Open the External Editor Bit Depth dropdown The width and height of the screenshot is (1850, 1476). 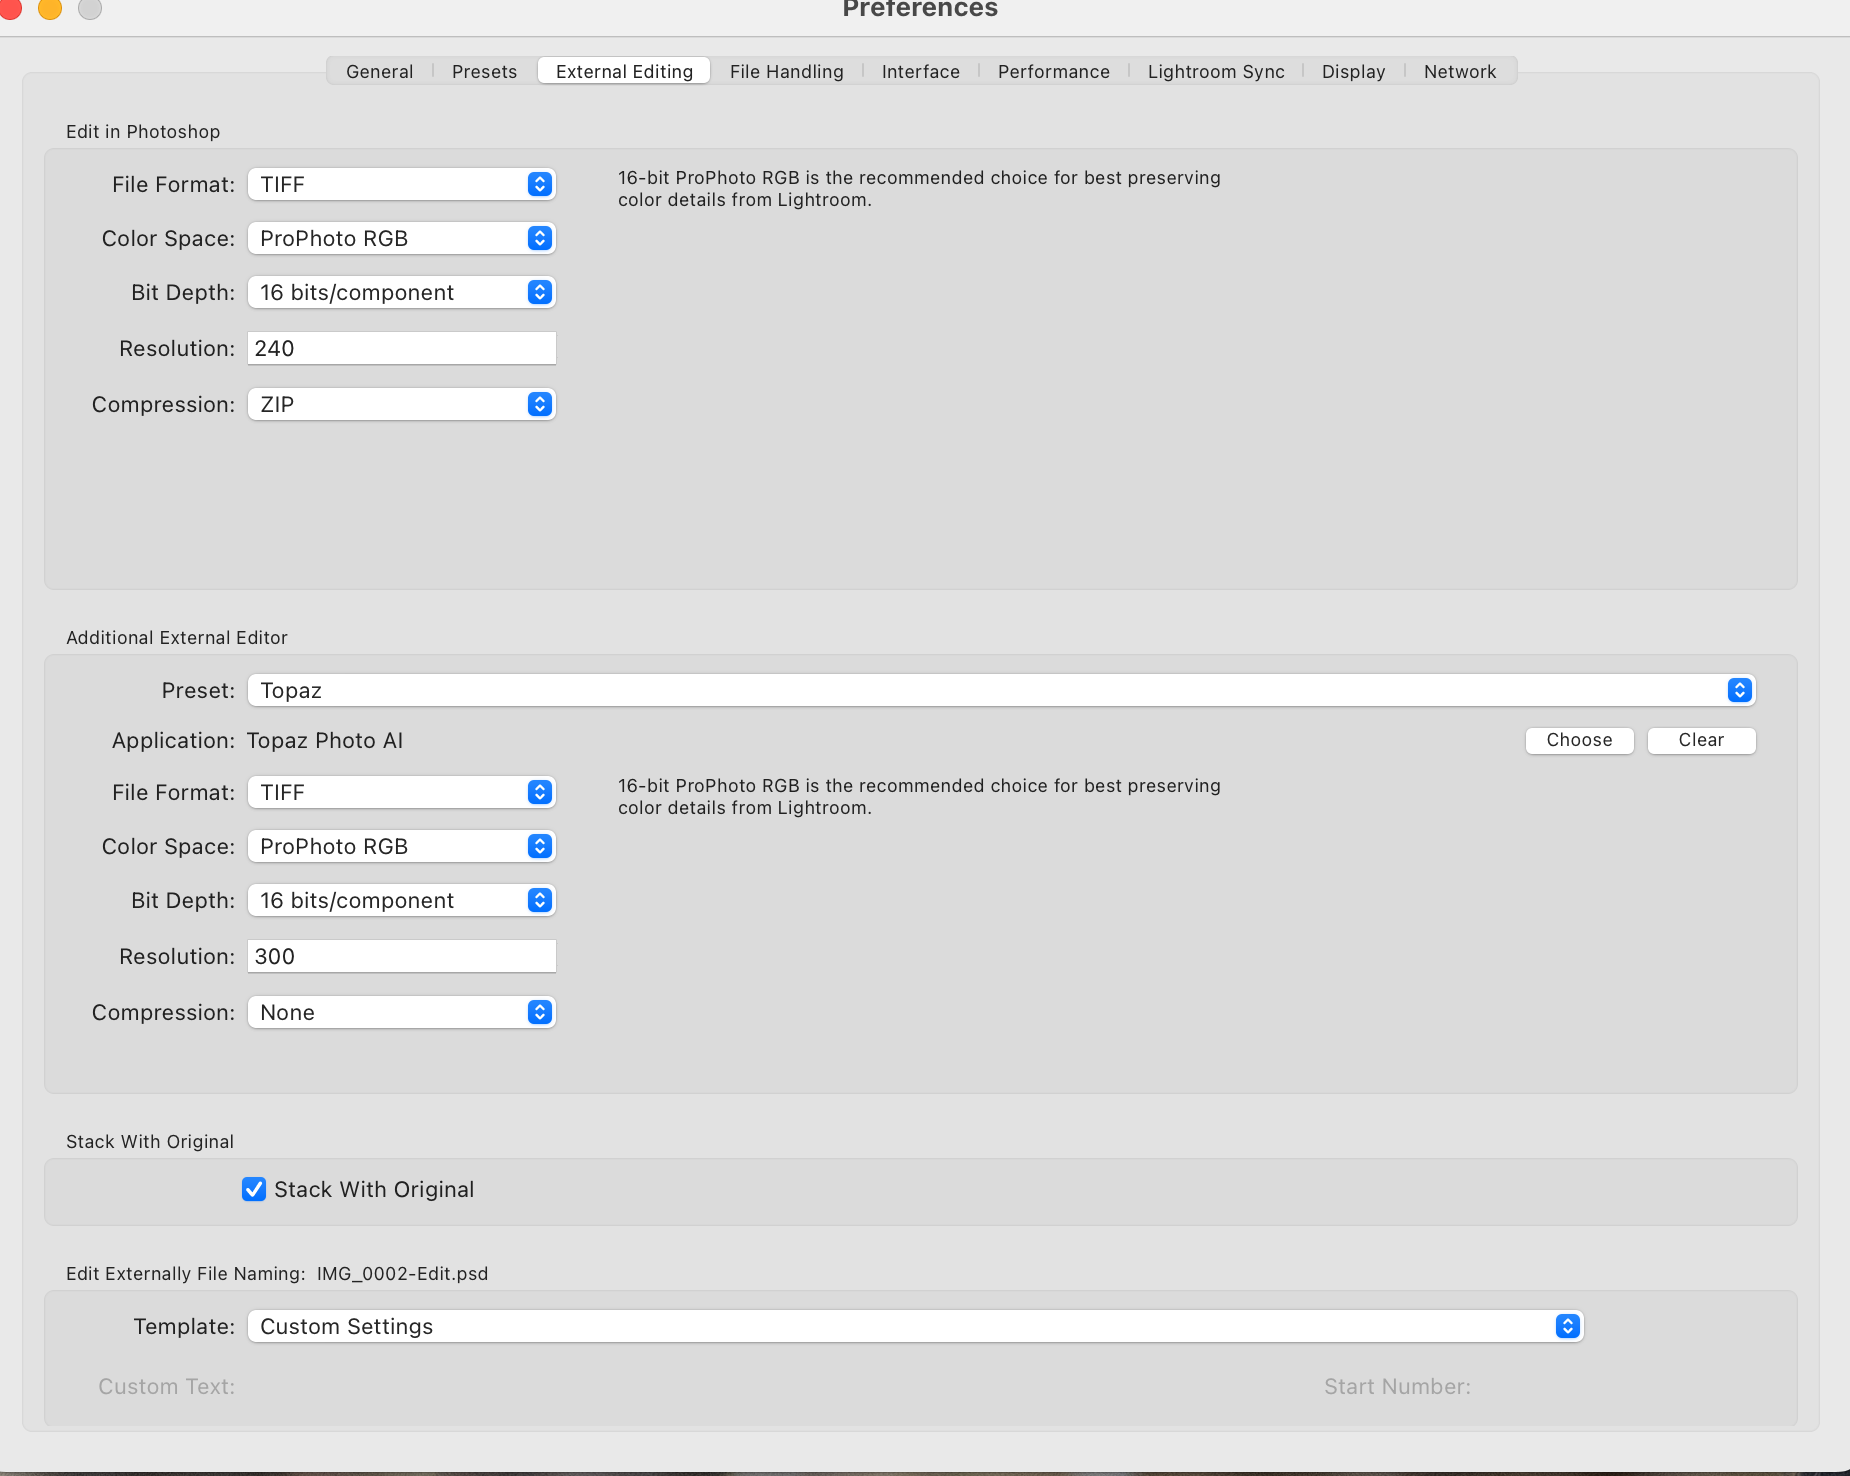point(400,900)
